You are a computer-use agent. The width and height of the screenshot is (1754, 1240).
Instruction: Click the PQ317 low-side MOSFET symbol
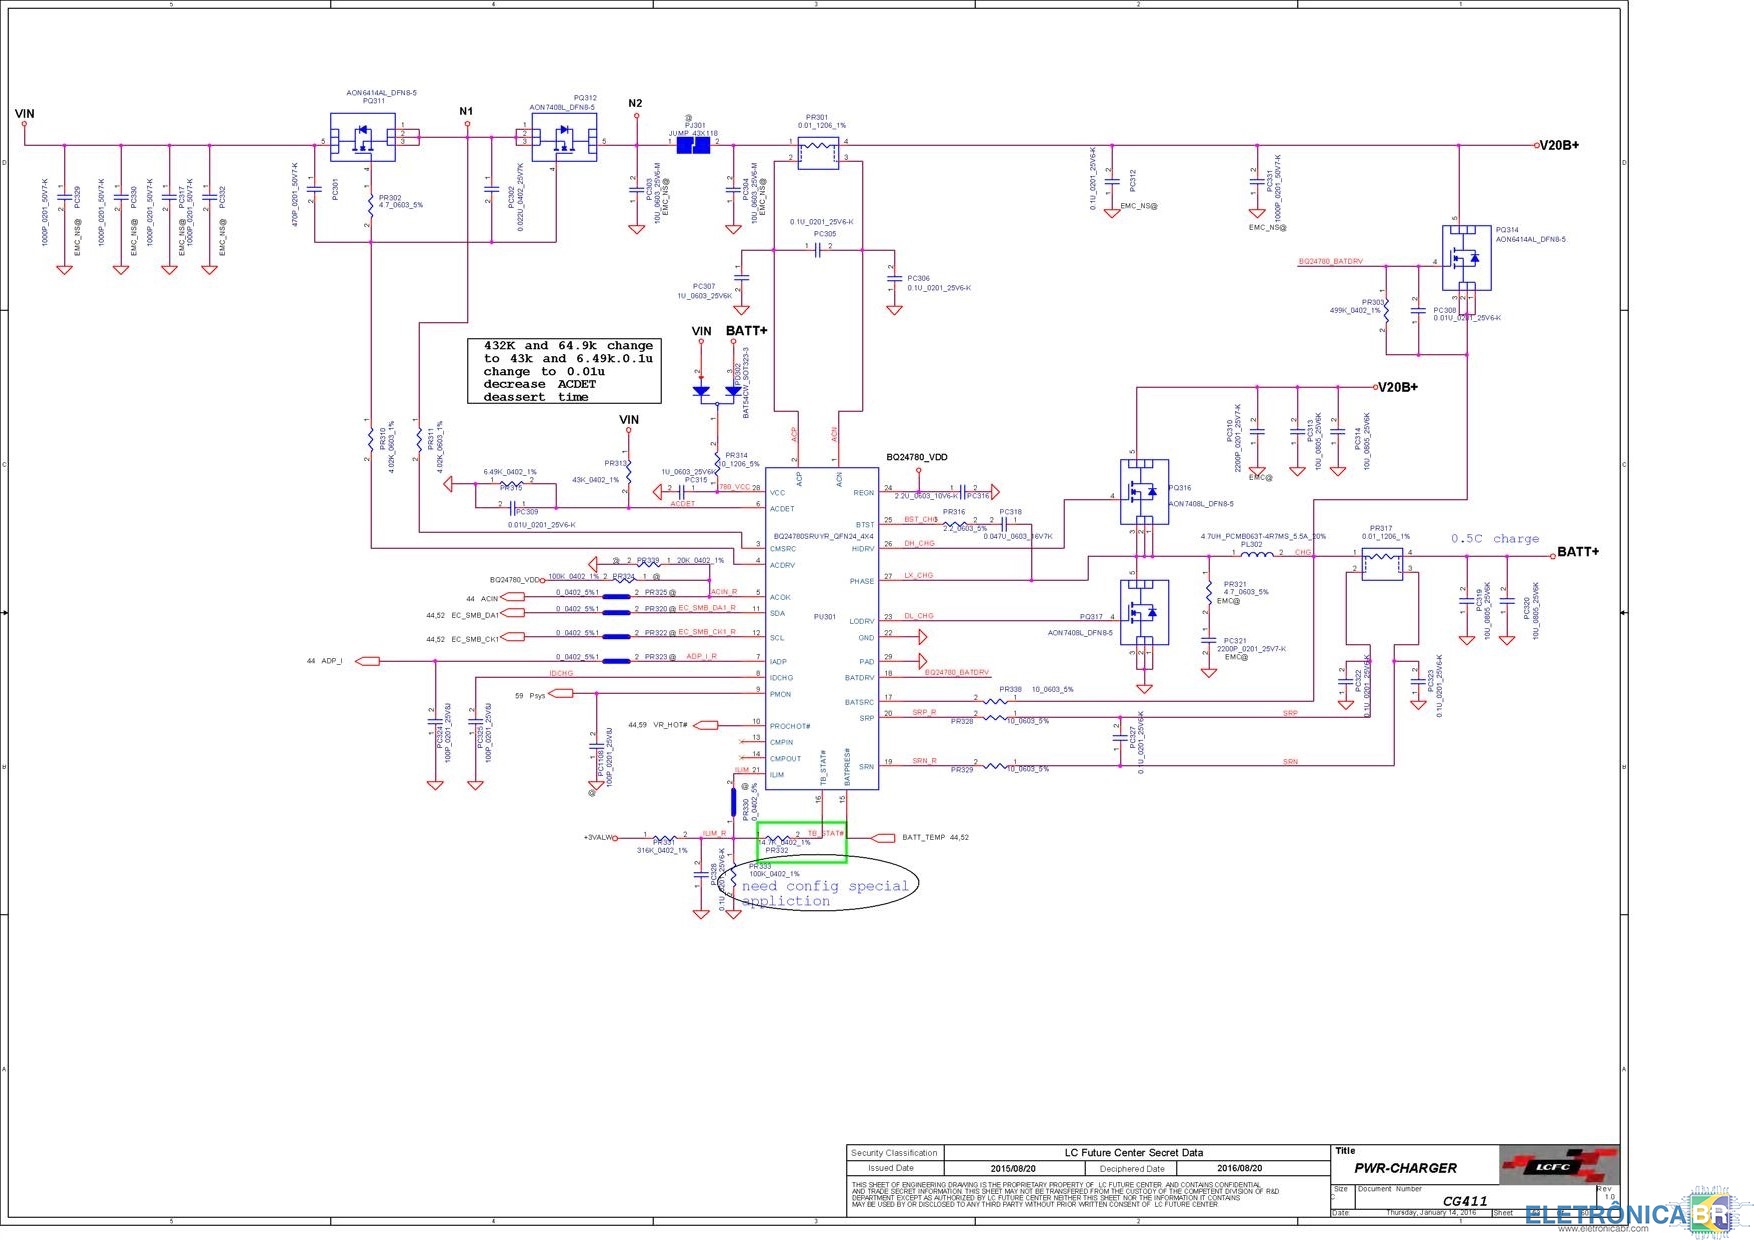click(1144, 612)
